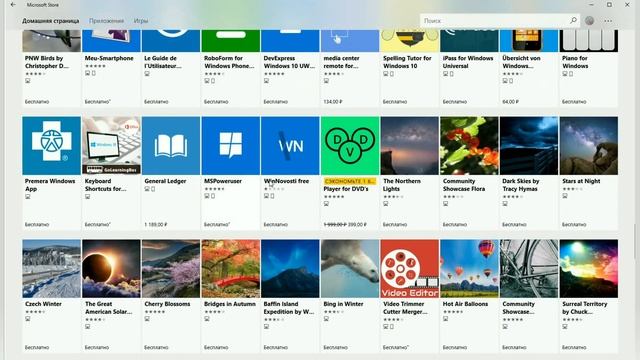
Task: Click the Player for DVD's star rating
Action: click(x=334, y=197)
